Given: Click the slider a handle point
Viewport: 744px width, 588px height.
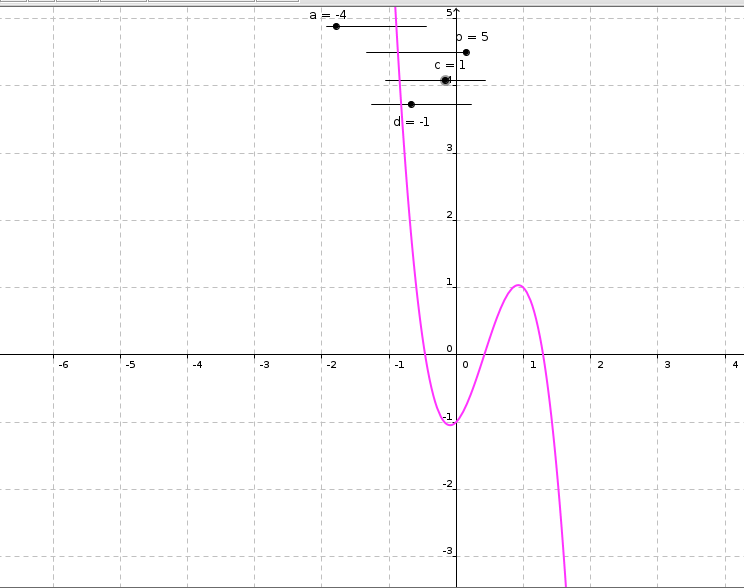Looking at the screenshot, I should [336, 26].
